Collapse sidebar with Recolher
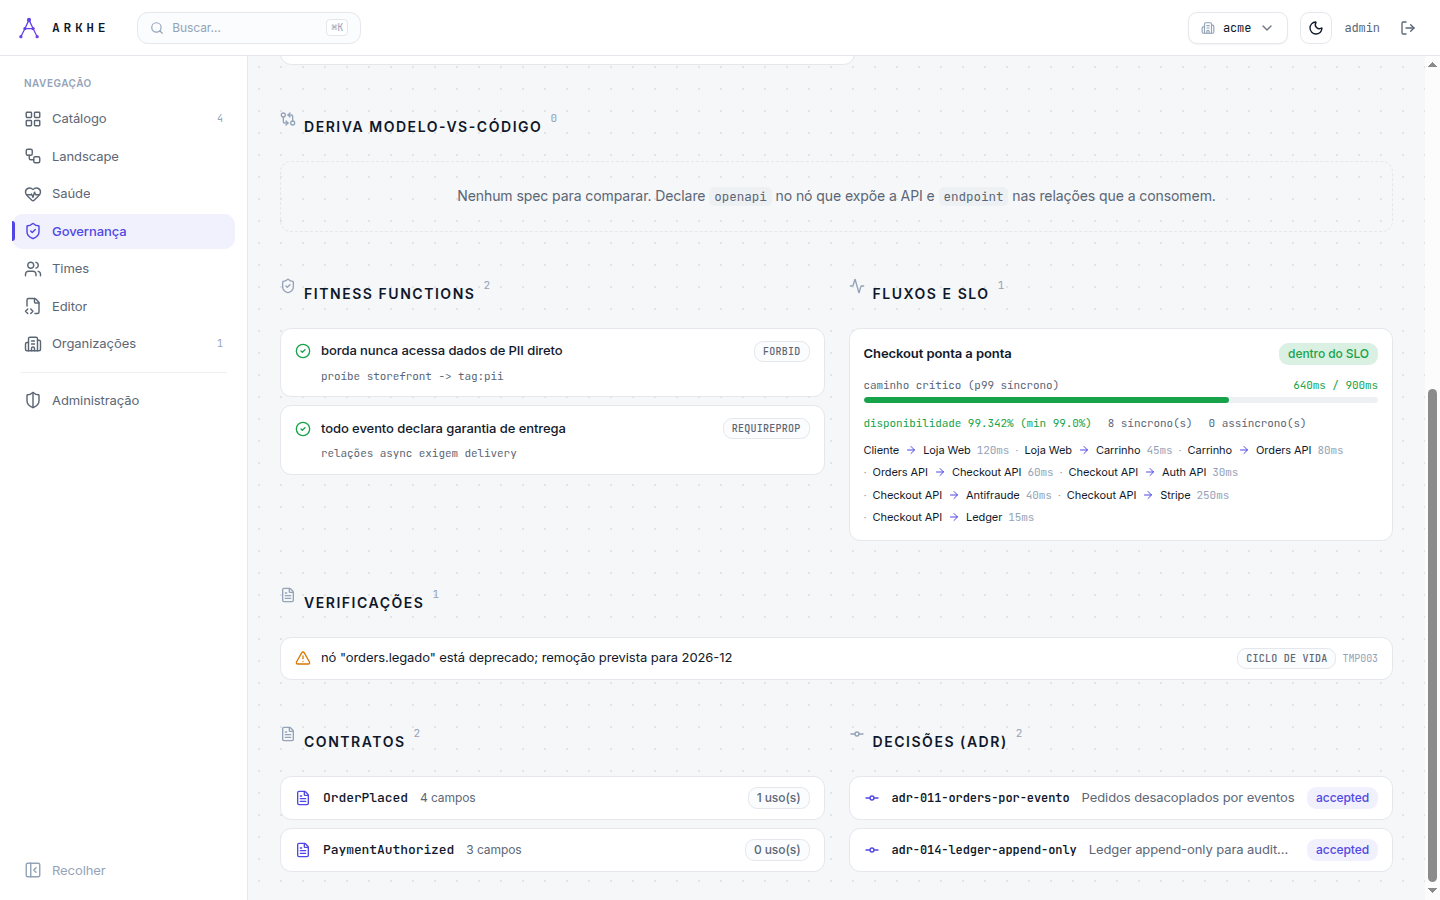Viewport: 1440px width, 900px height. [66, 870]
